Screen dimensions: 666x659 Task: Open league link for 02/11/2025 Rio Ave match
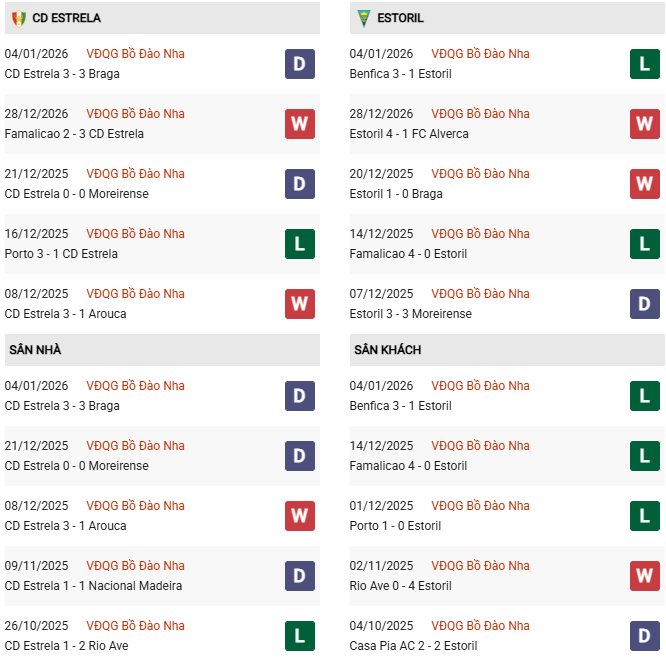[x=480, y=566]
